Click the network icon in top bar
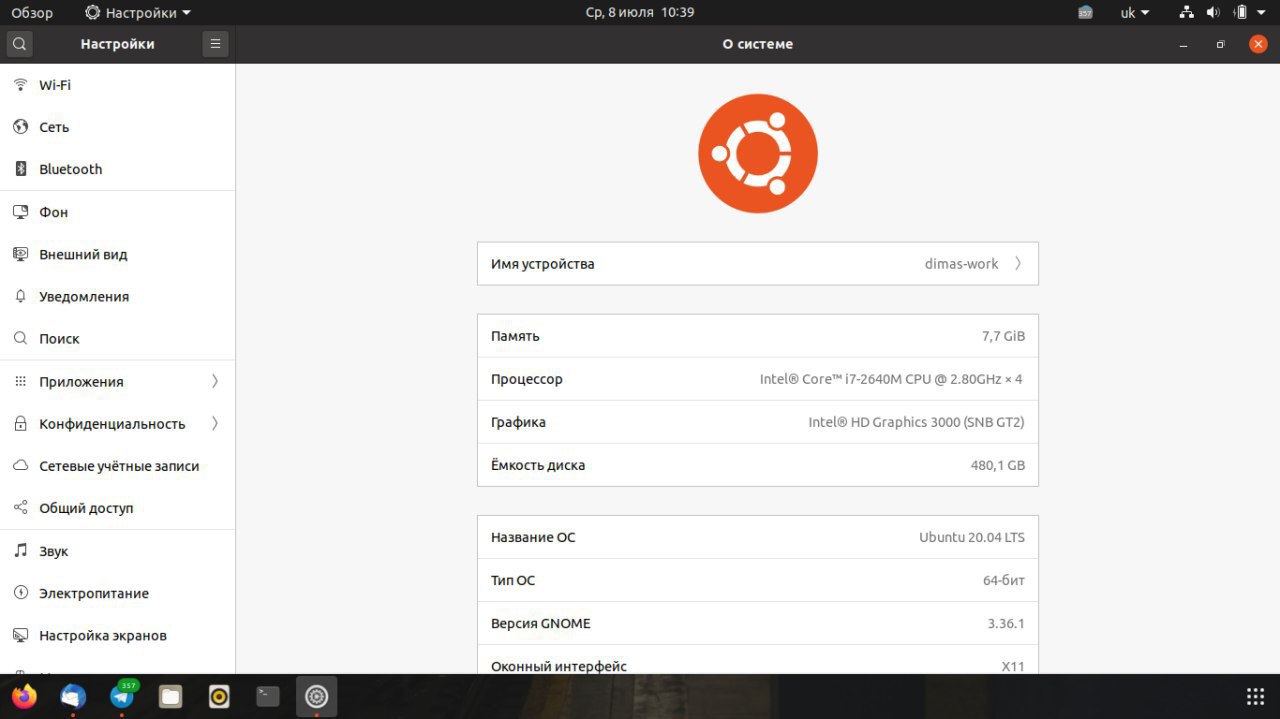 (1187, 13)
